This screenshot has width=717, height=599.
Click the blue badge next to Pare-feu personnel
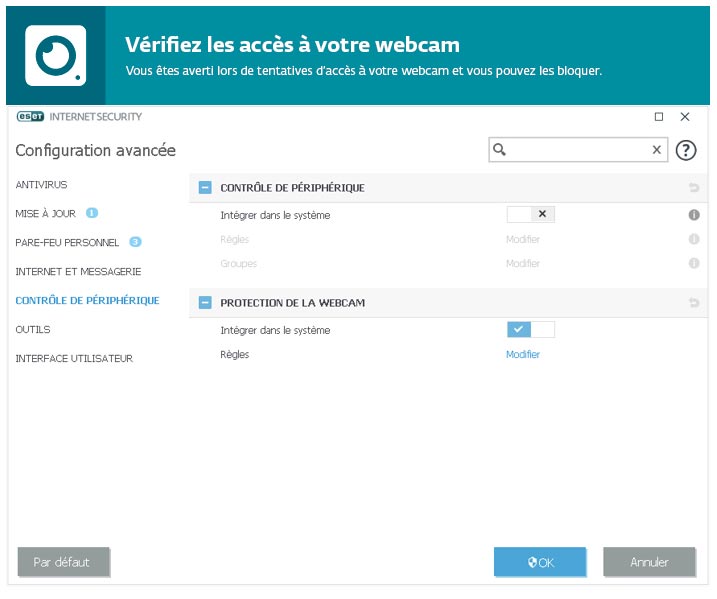[135, 242]
